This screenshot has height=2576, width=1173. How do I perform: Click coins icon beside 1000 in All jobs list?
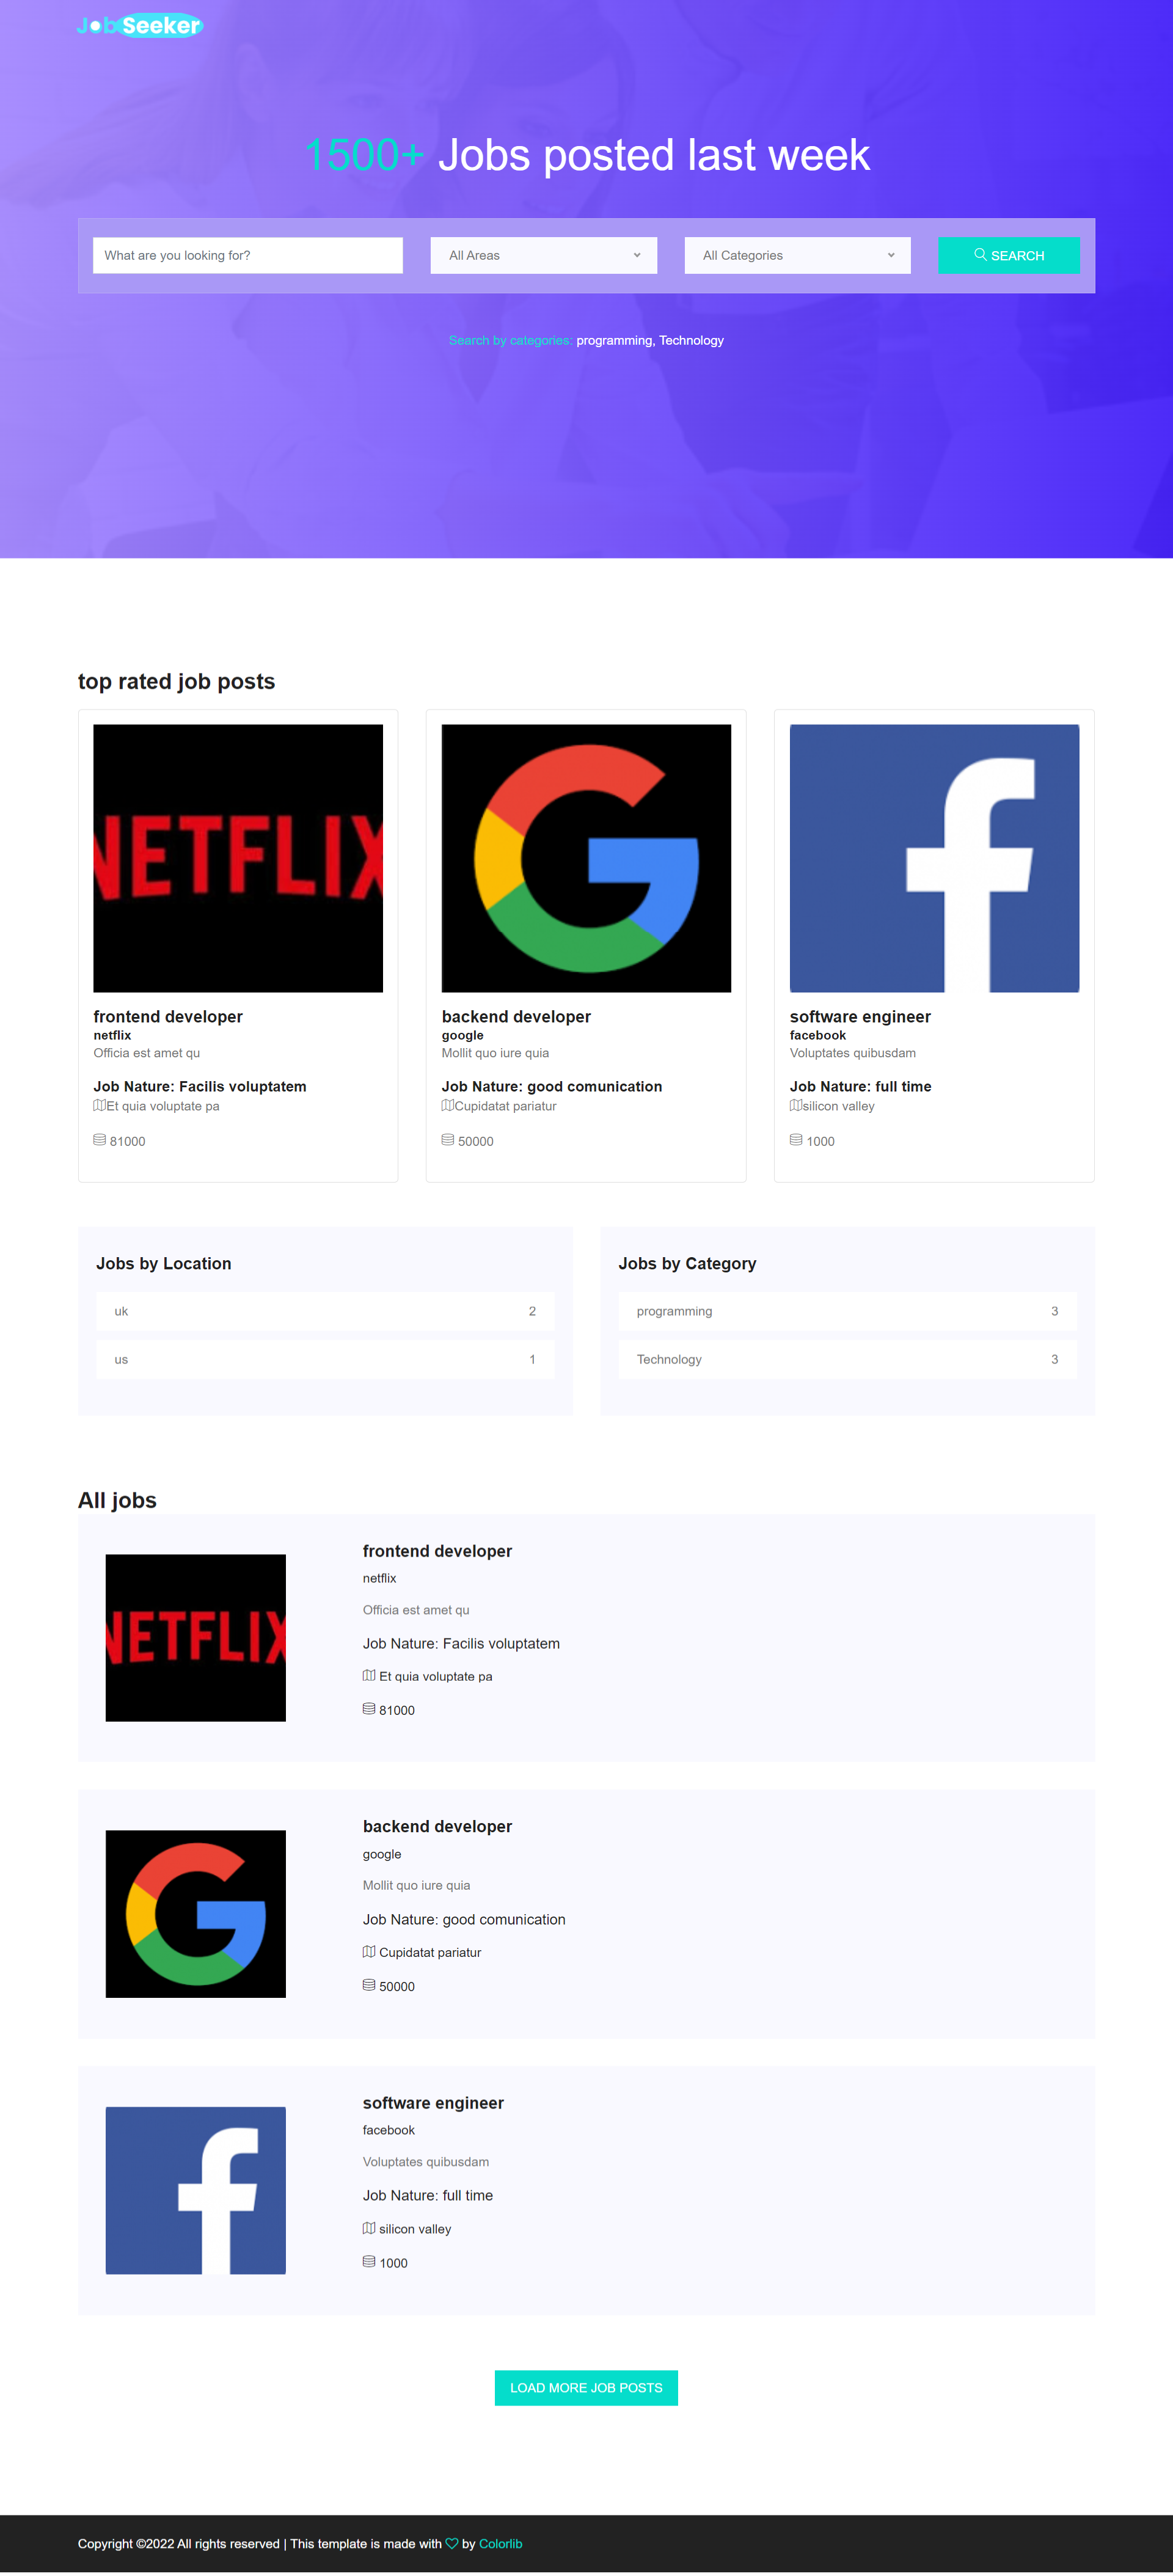pos(369,2261)
